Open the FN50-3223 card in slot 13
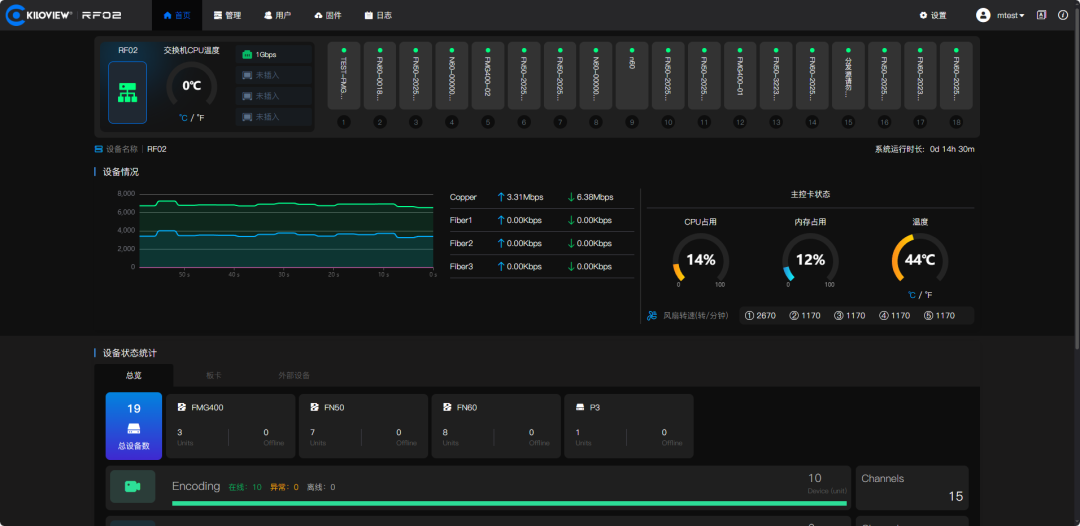 [776, 76]
